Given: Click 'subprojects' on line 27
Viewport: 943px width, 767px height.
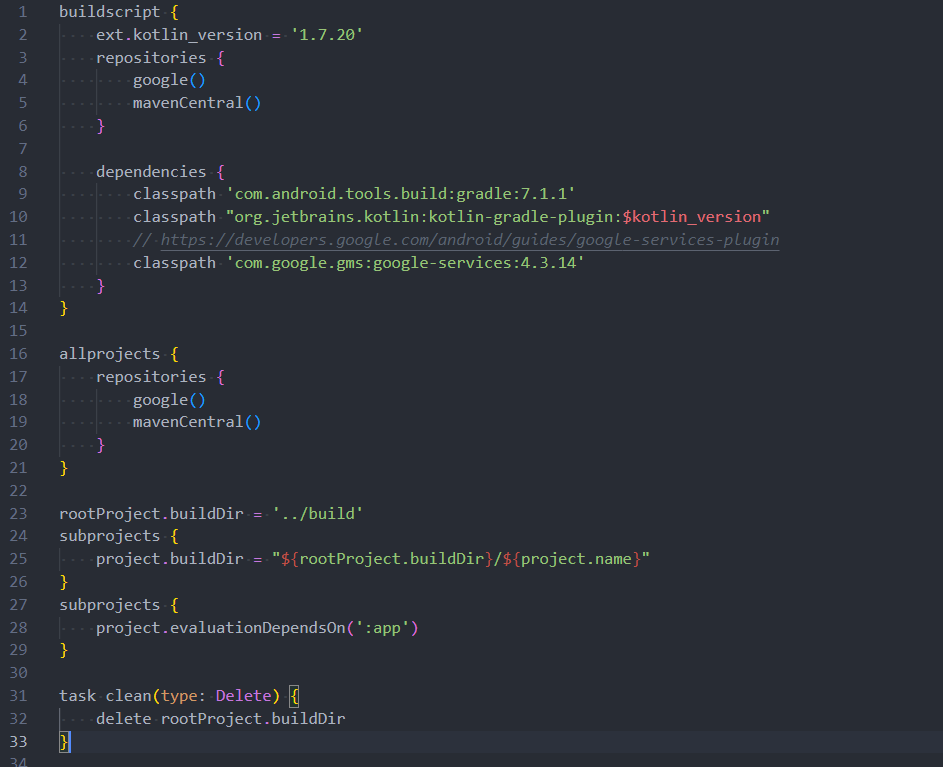Looking at the screenshot, I should click(x=109, y=605).
